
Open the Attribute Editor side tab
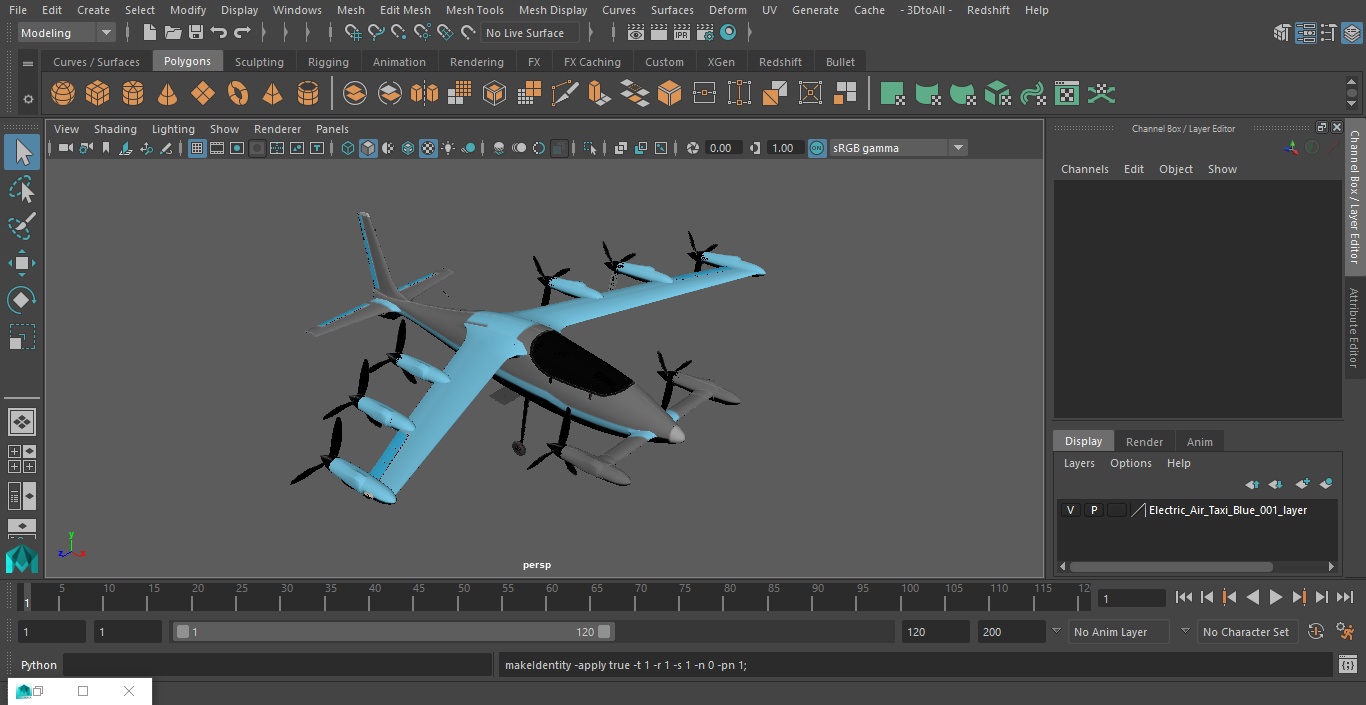(x=1354, y=327)
